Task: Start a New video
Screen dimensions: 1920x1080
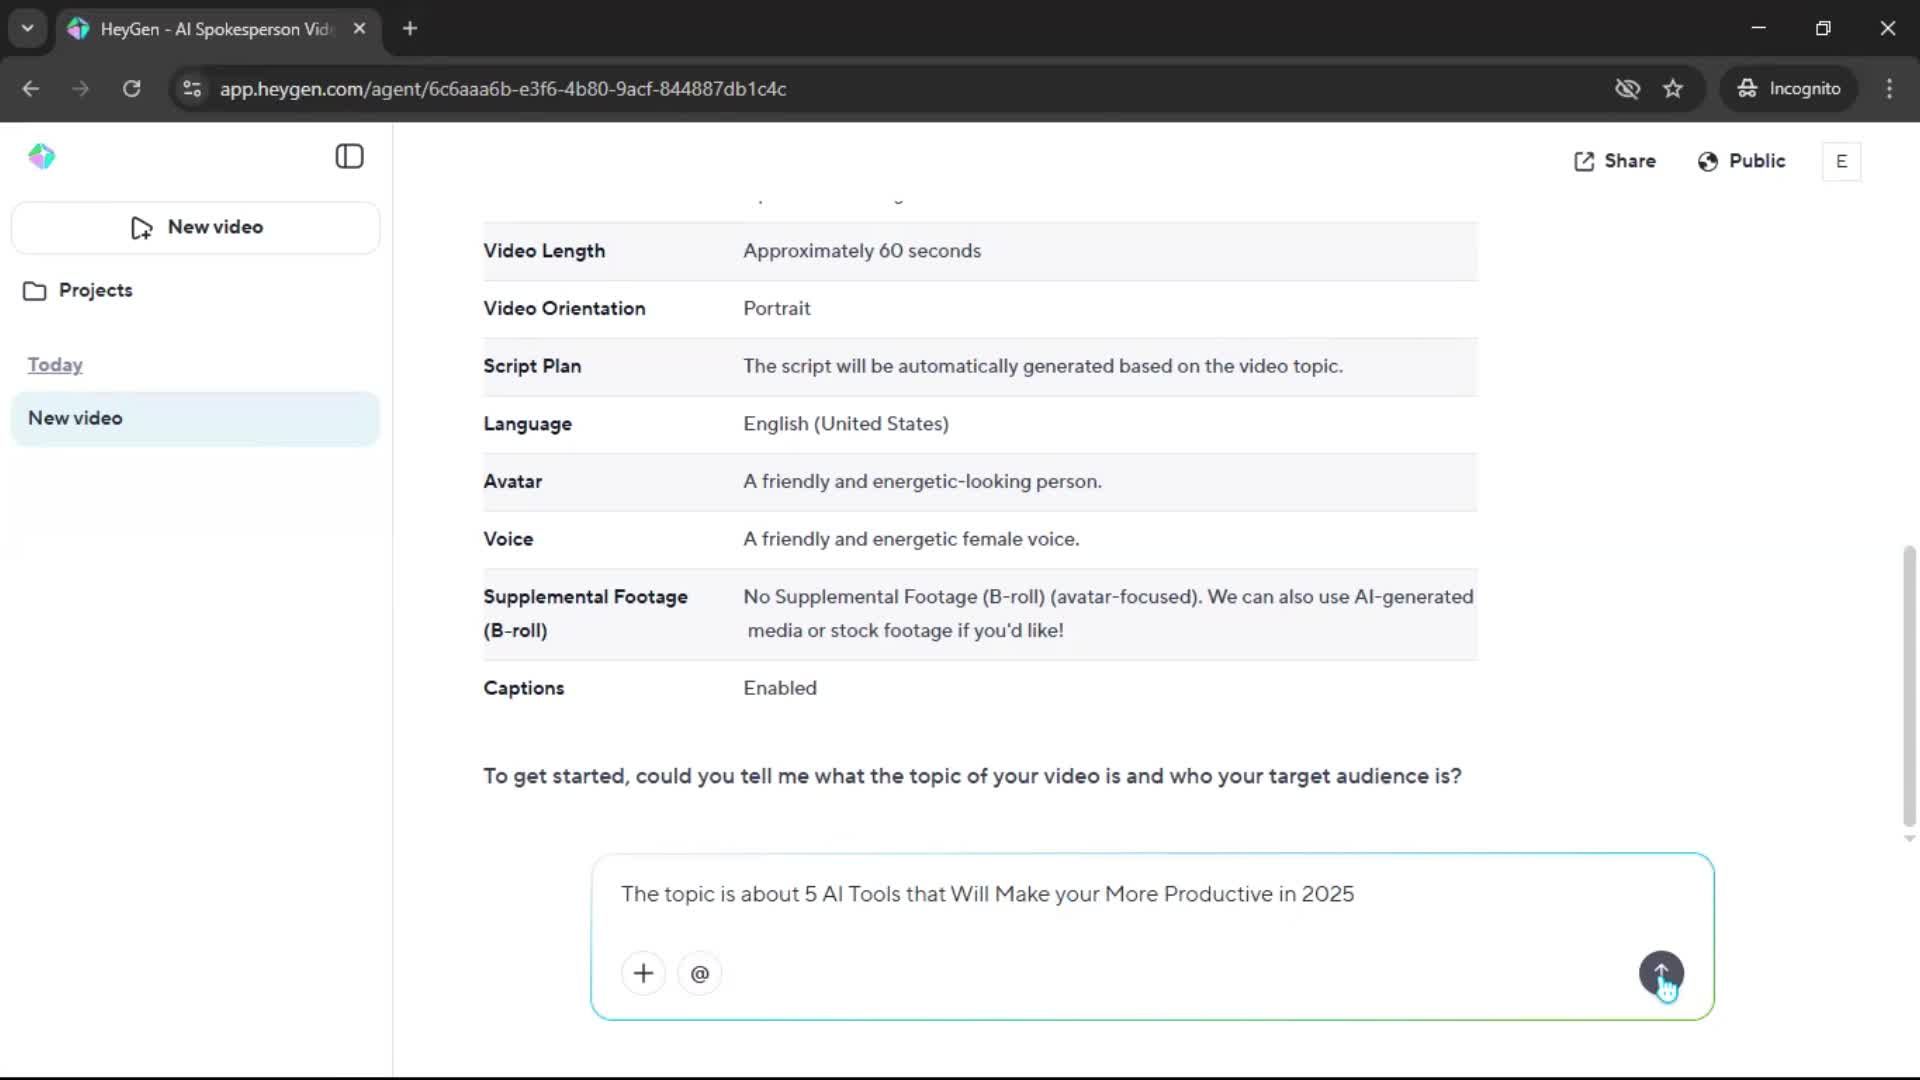Action: coord(196,227)
